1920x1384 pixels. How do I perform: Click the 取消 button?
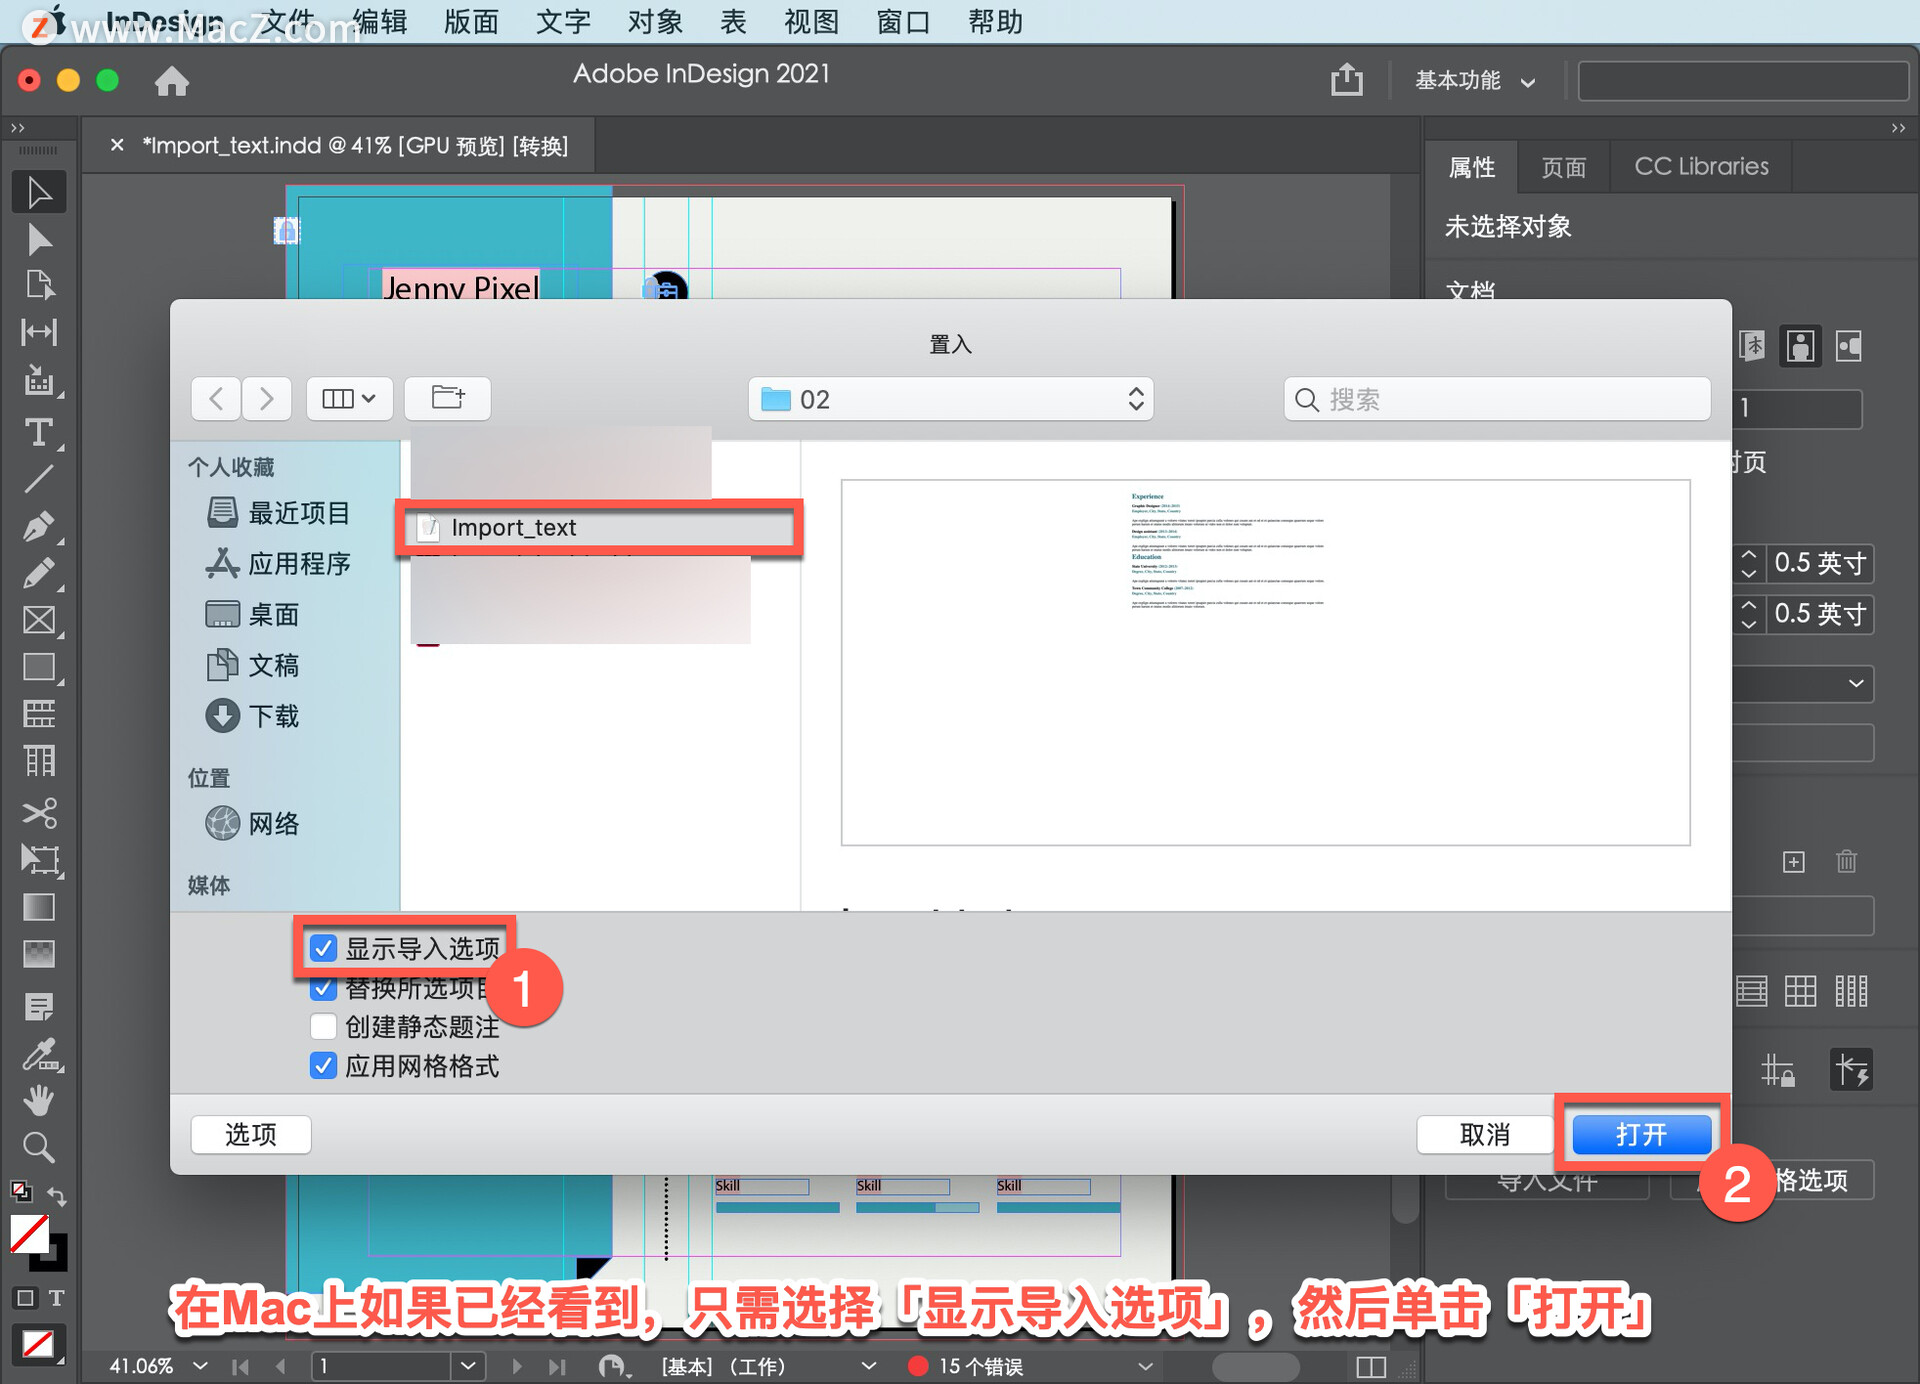tap(1484, 1134)
